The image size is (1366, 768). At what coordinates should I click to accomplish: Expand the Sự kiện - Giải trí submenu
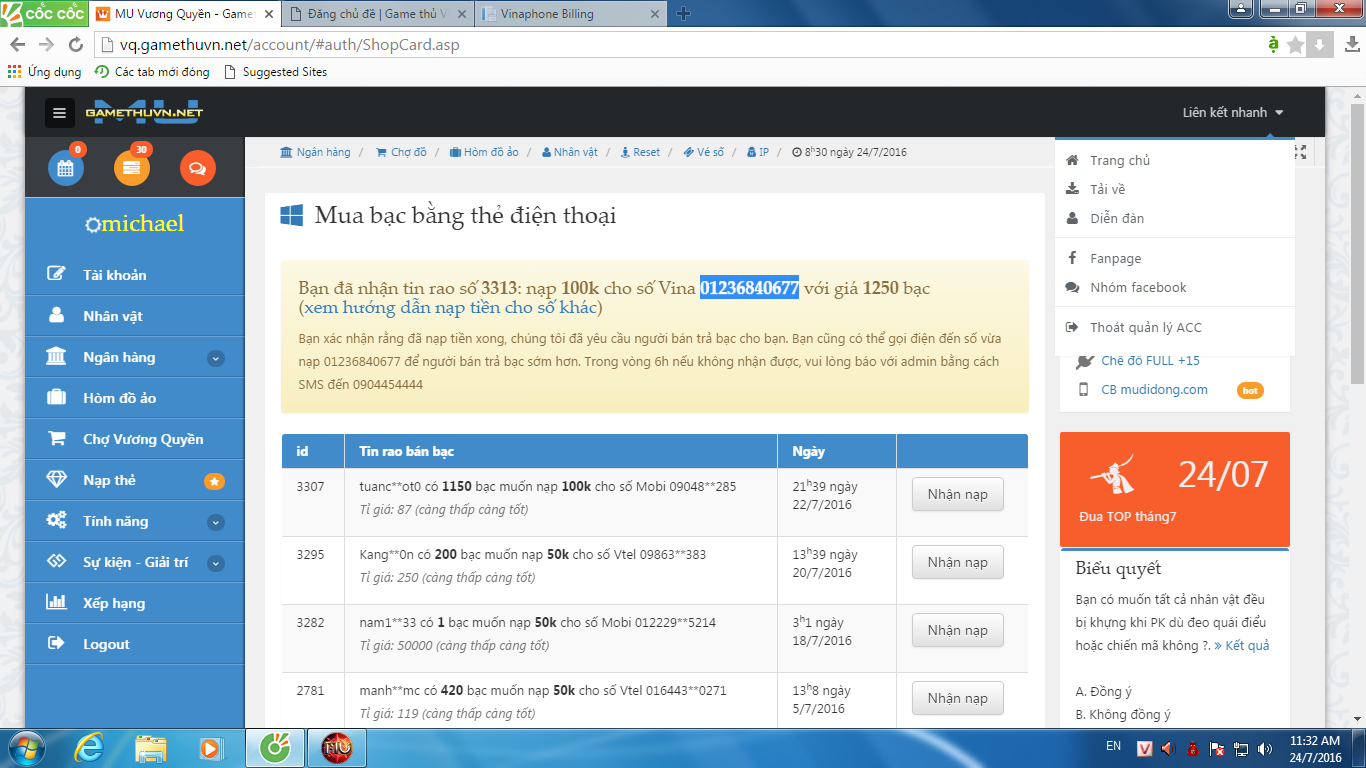(x=215, y=563)
